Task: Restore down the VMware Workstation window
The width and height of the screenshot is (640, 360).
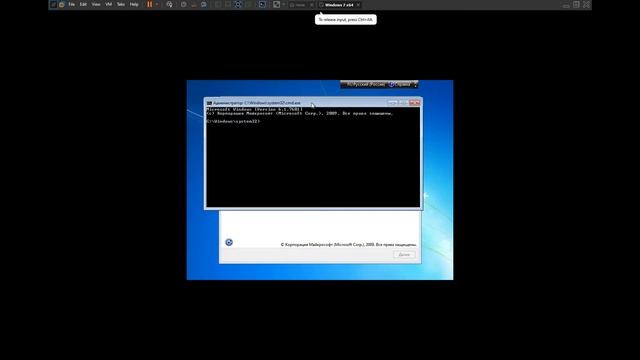Action: 576,5
